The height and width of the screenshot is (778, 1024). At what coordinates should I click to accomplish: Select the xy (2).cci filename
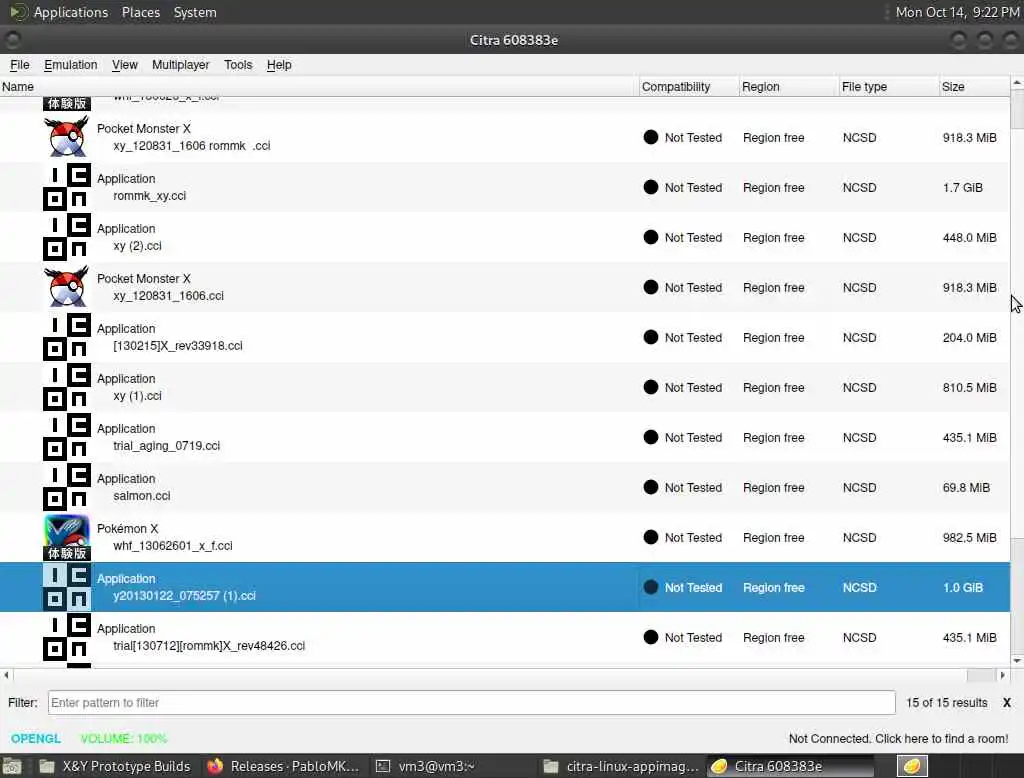click(137, 246)
